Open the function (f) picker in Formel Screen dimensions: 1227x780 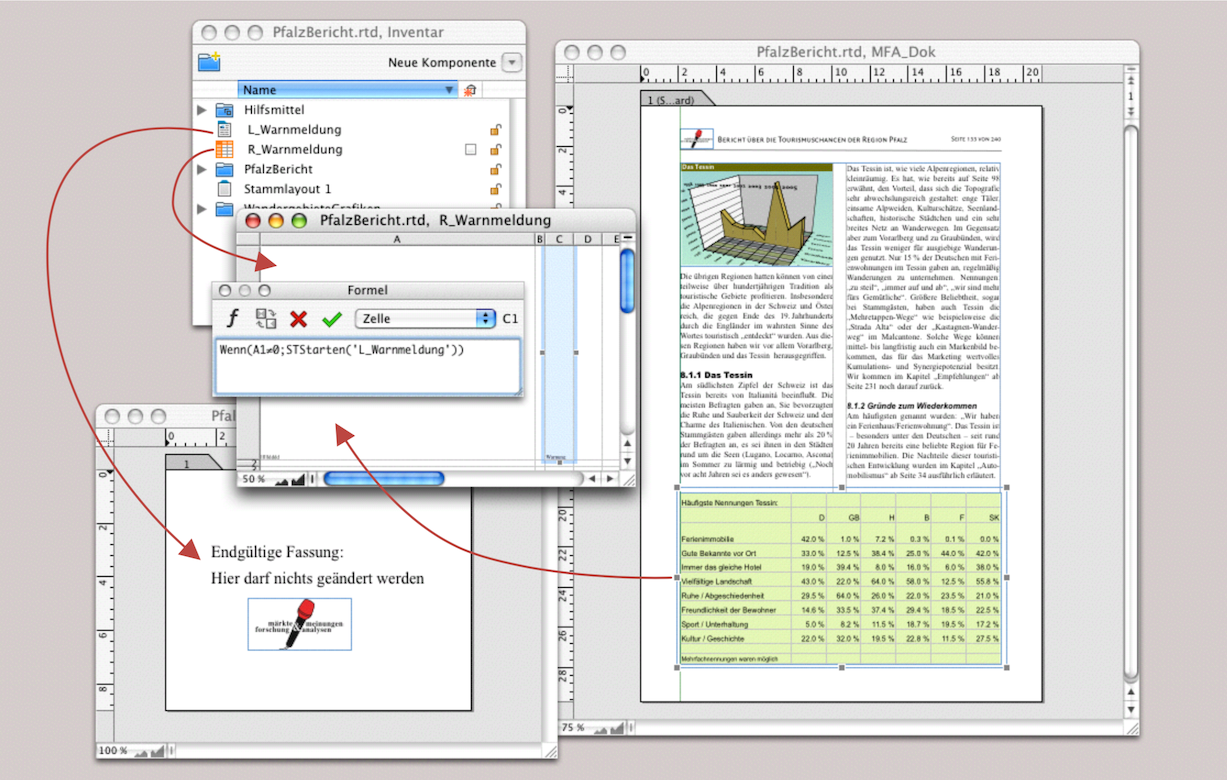point(233,319)
